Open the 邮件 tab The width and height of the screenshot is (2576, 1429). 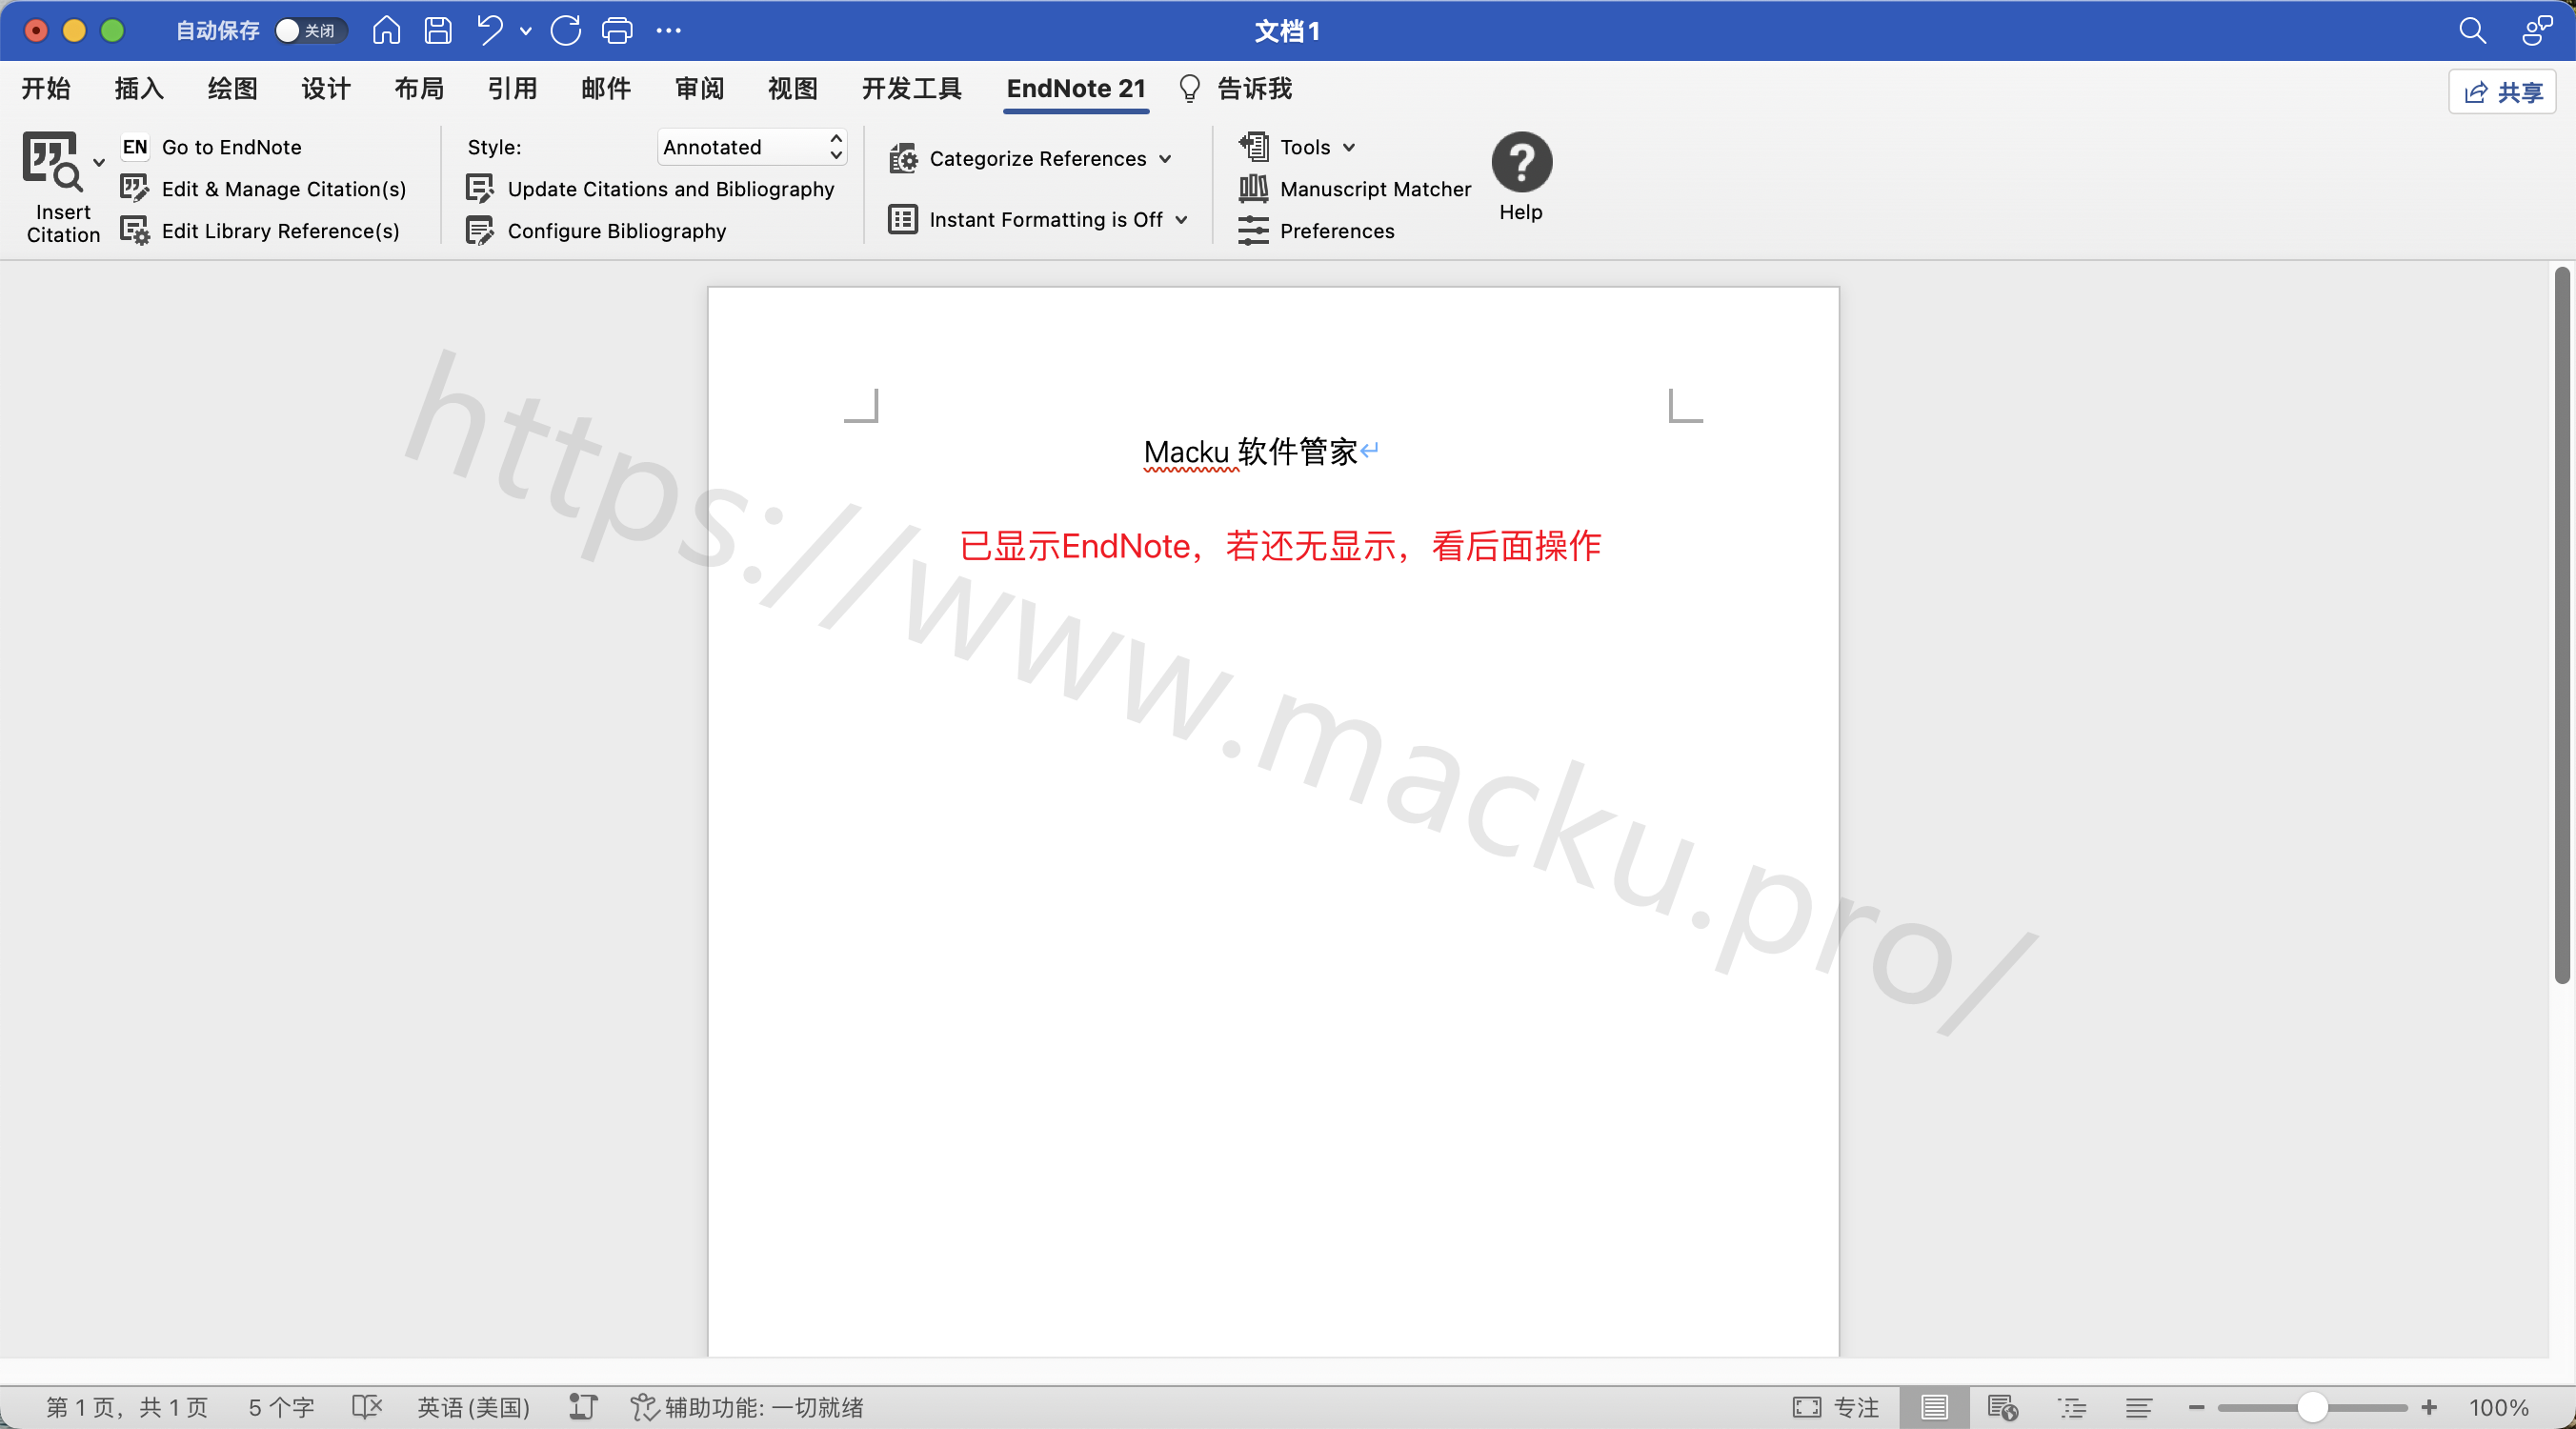click(606, 89)
